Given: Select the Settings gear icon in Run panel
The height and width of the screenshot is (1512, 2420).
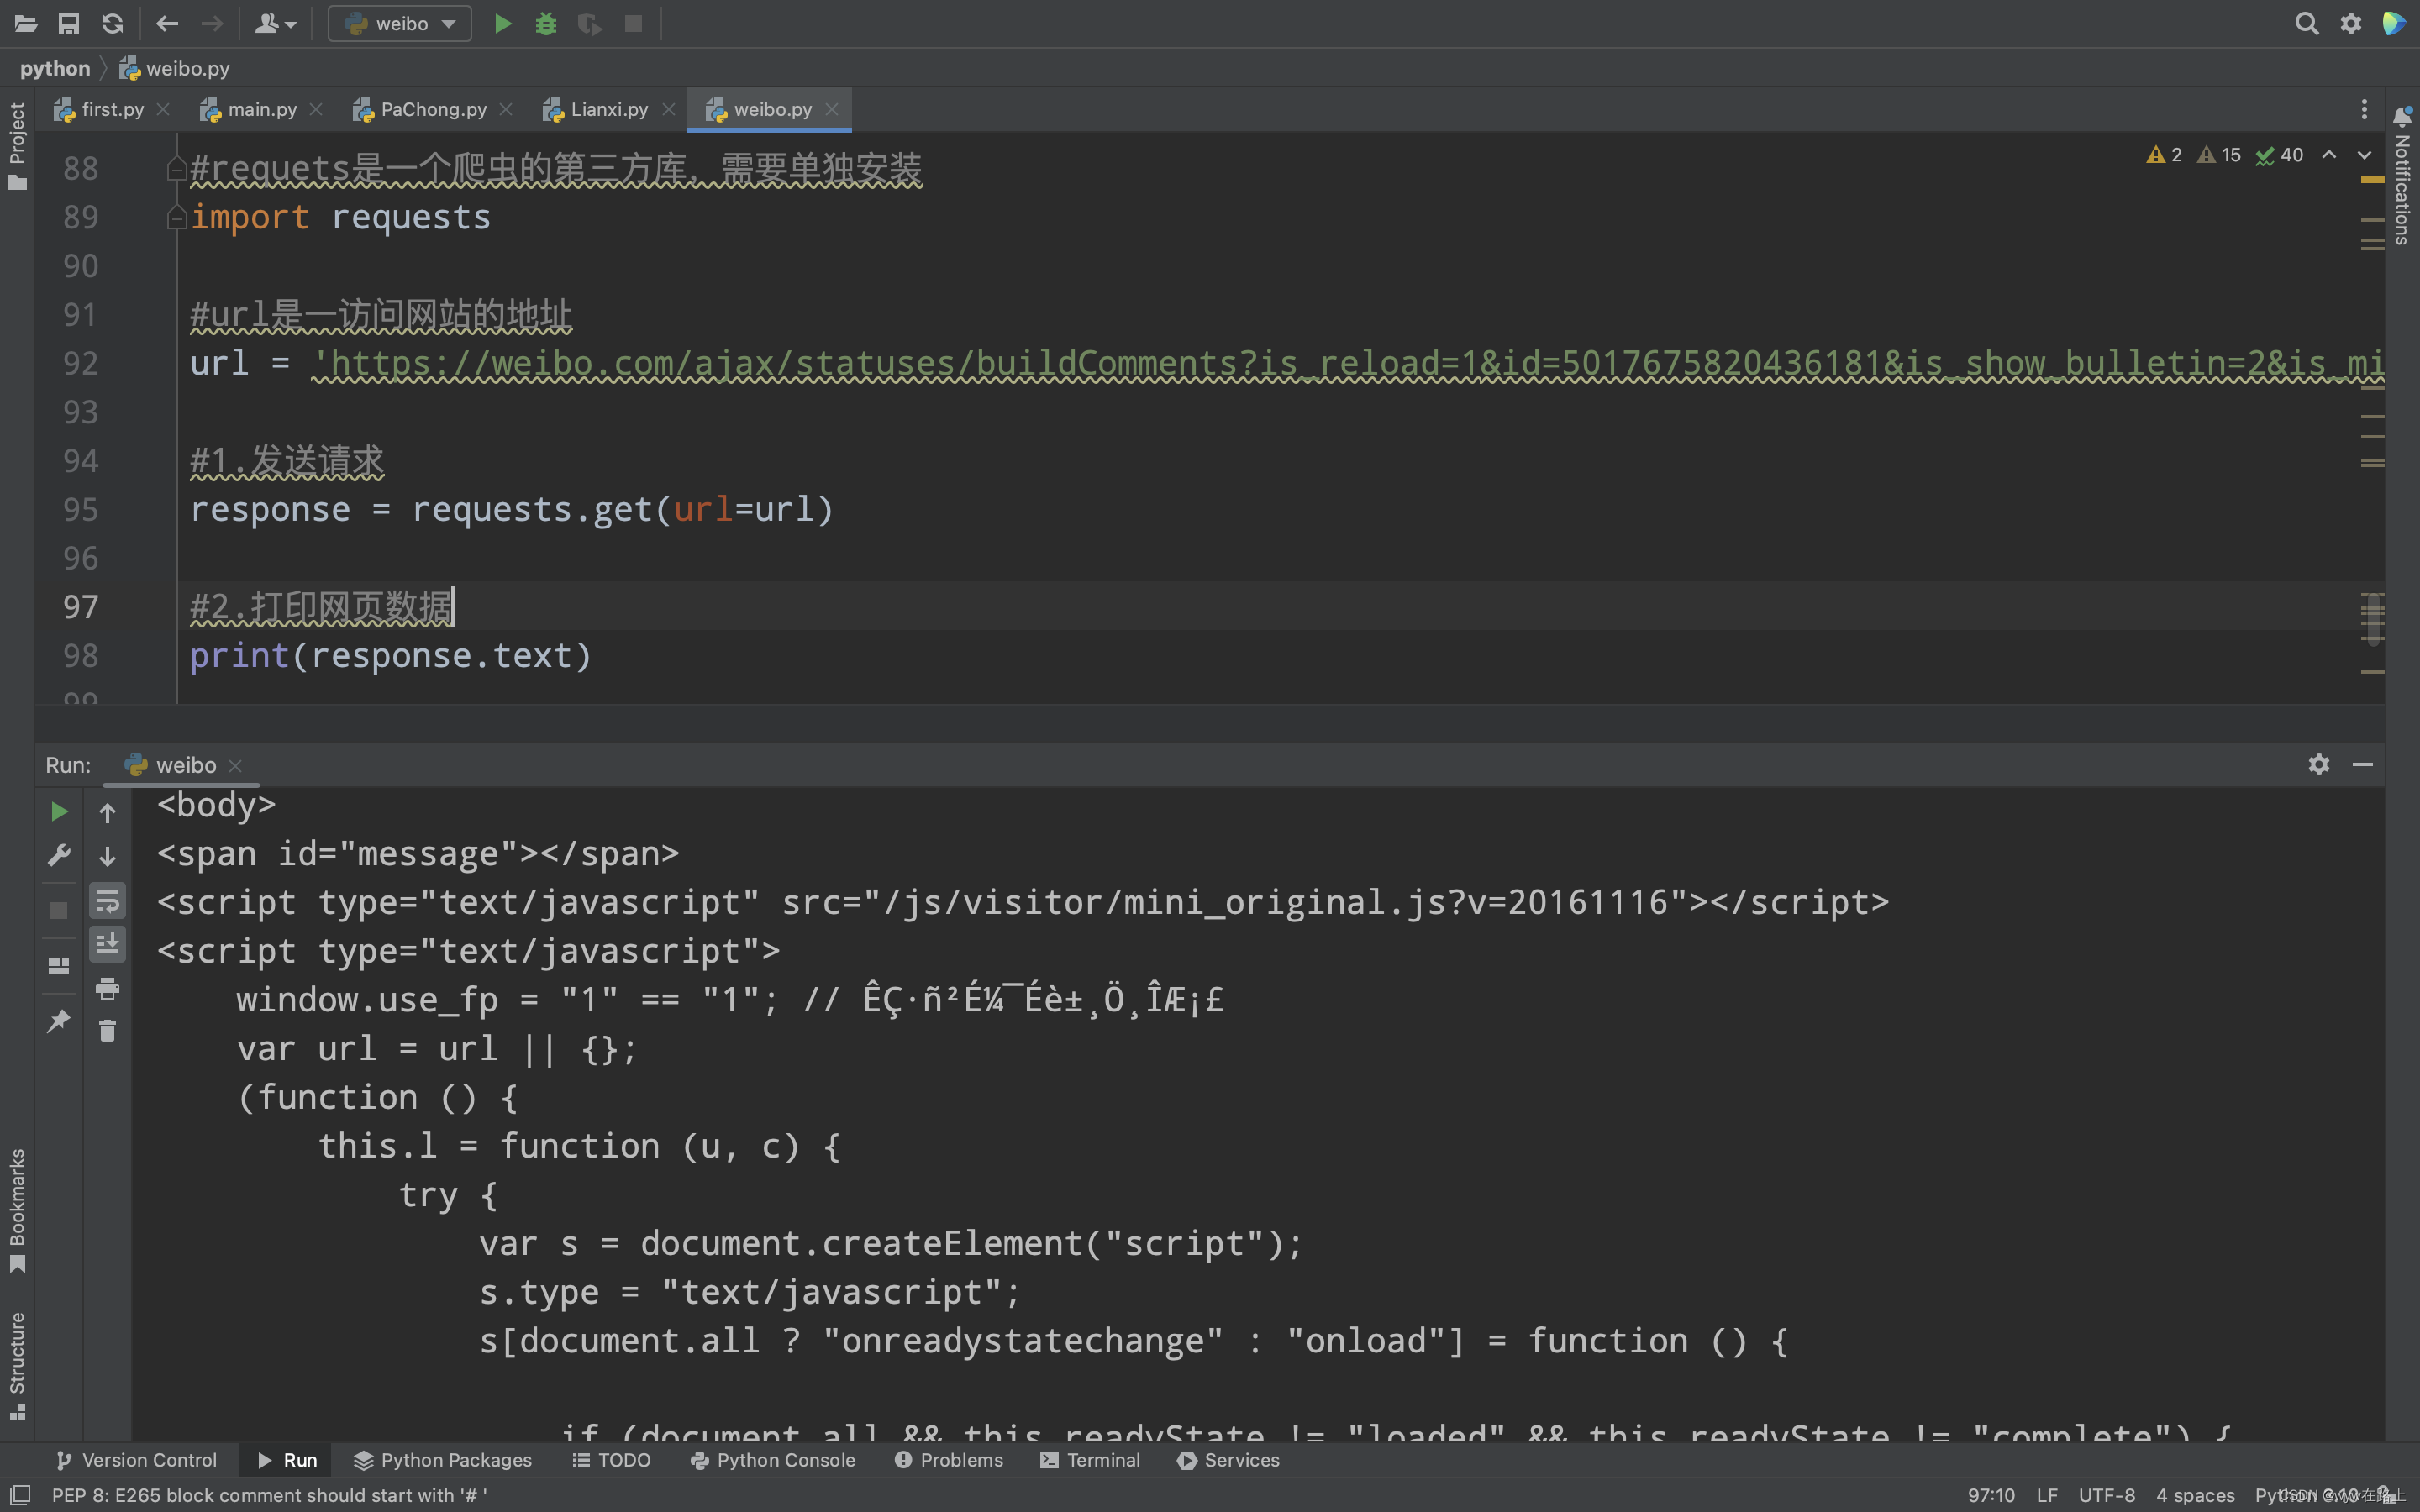Looking at the screenshot, I should point(2319,766).
